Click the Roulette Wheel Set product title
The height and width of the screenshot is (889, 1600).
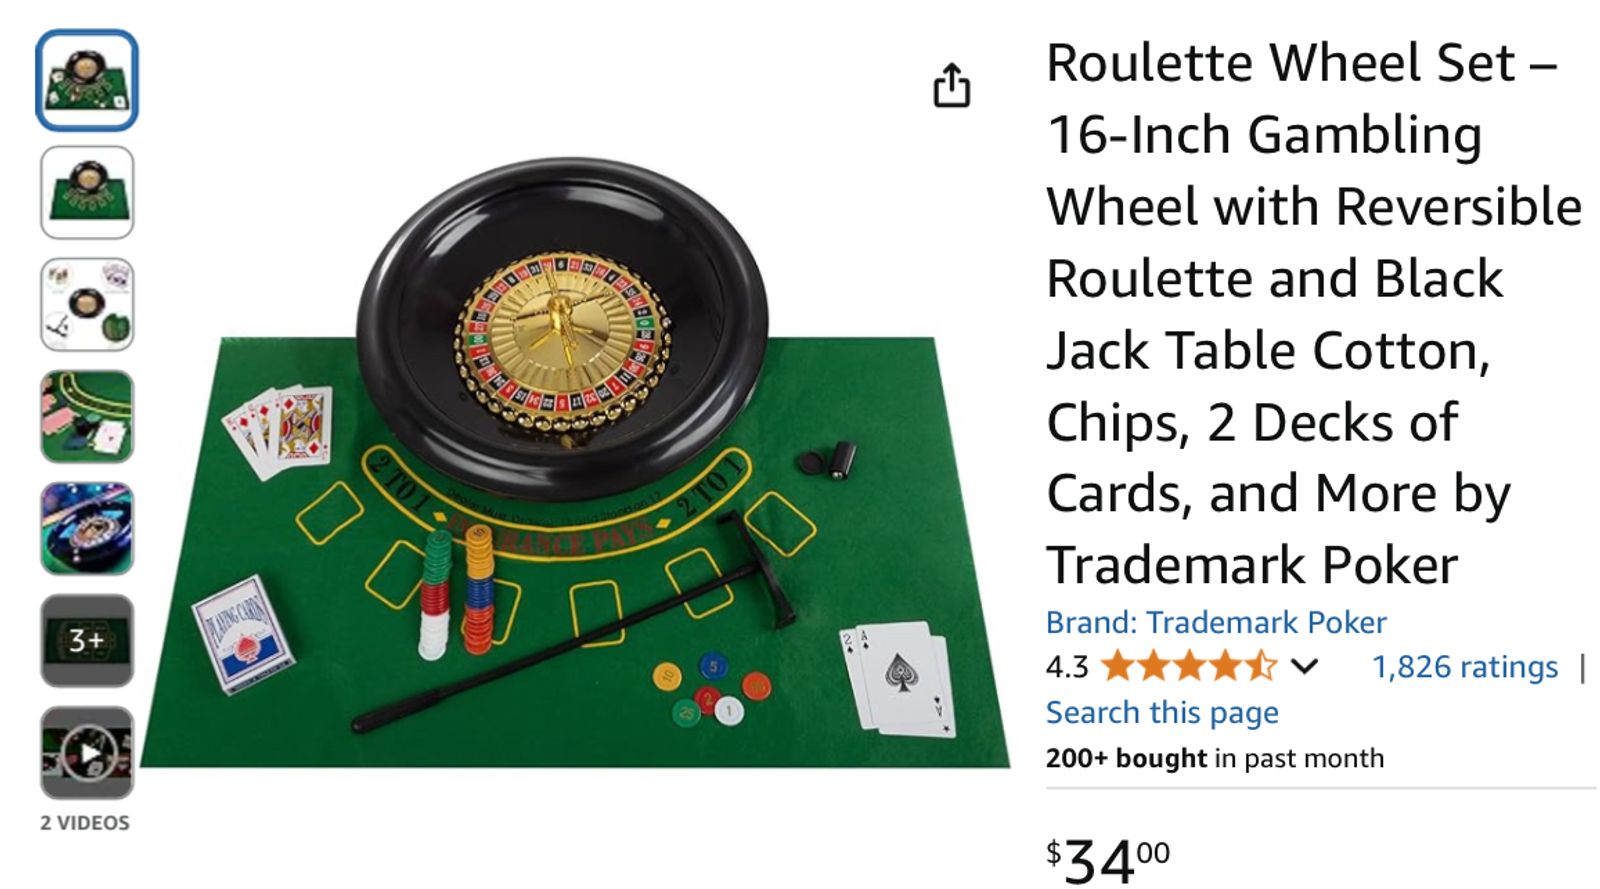click(1314, 314)
